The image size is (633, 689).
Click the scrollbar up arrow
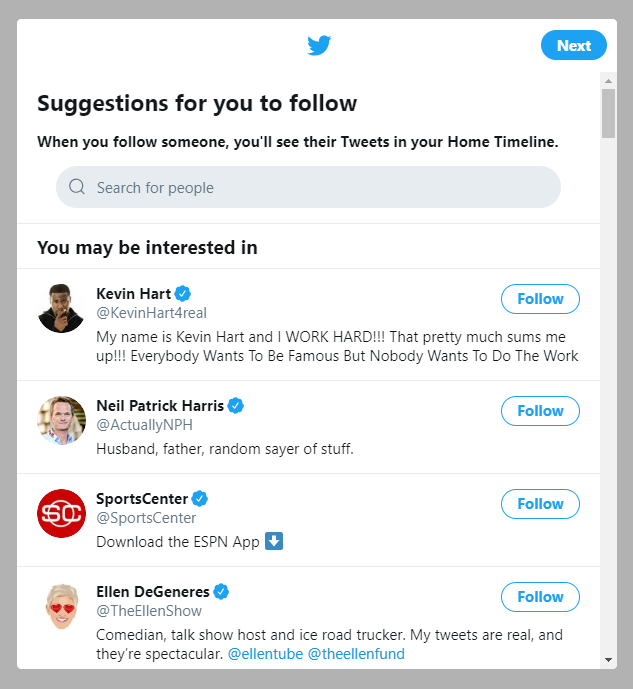[x=608, y=79]
